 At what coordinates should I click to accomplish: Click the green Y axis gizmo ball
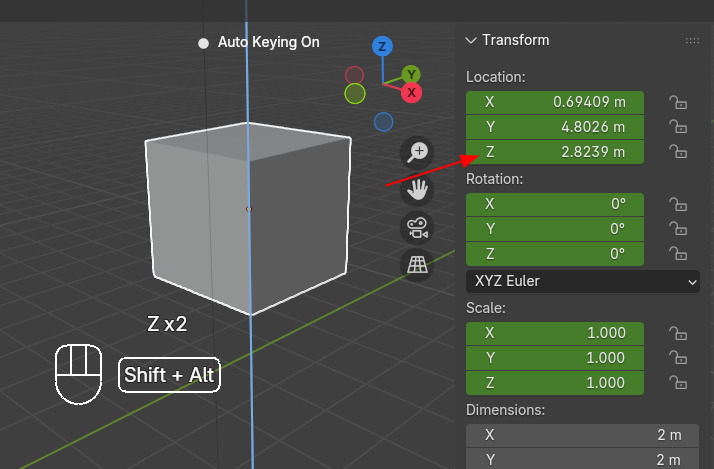tap(411, 74)
